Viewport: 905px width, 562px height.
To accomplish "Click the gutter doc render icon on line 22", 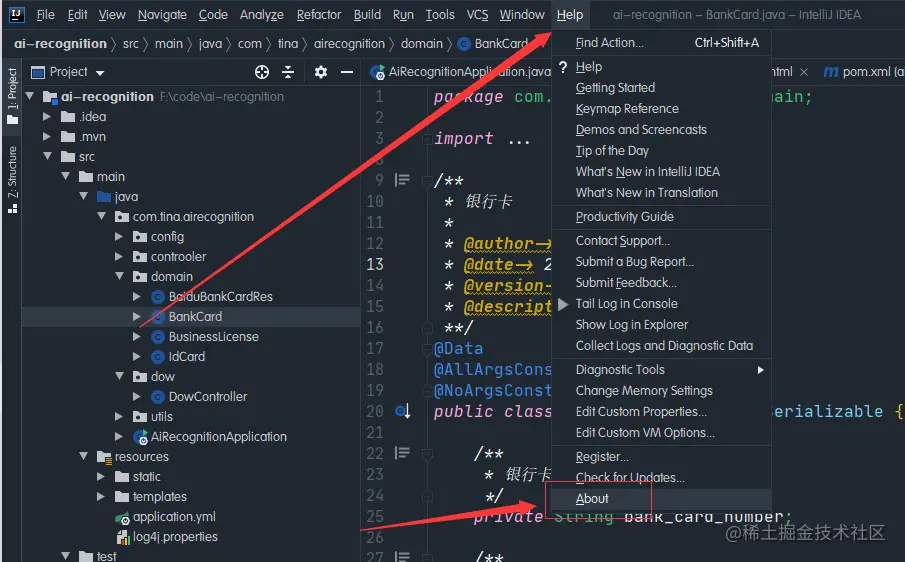I will [402, 453].
